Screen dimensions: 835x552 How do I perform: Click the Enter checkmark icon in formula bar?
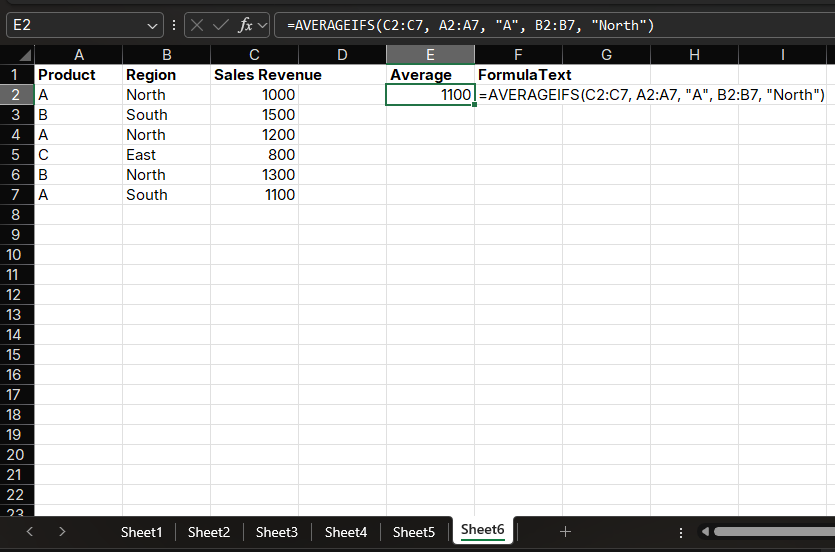coord(220,25)
